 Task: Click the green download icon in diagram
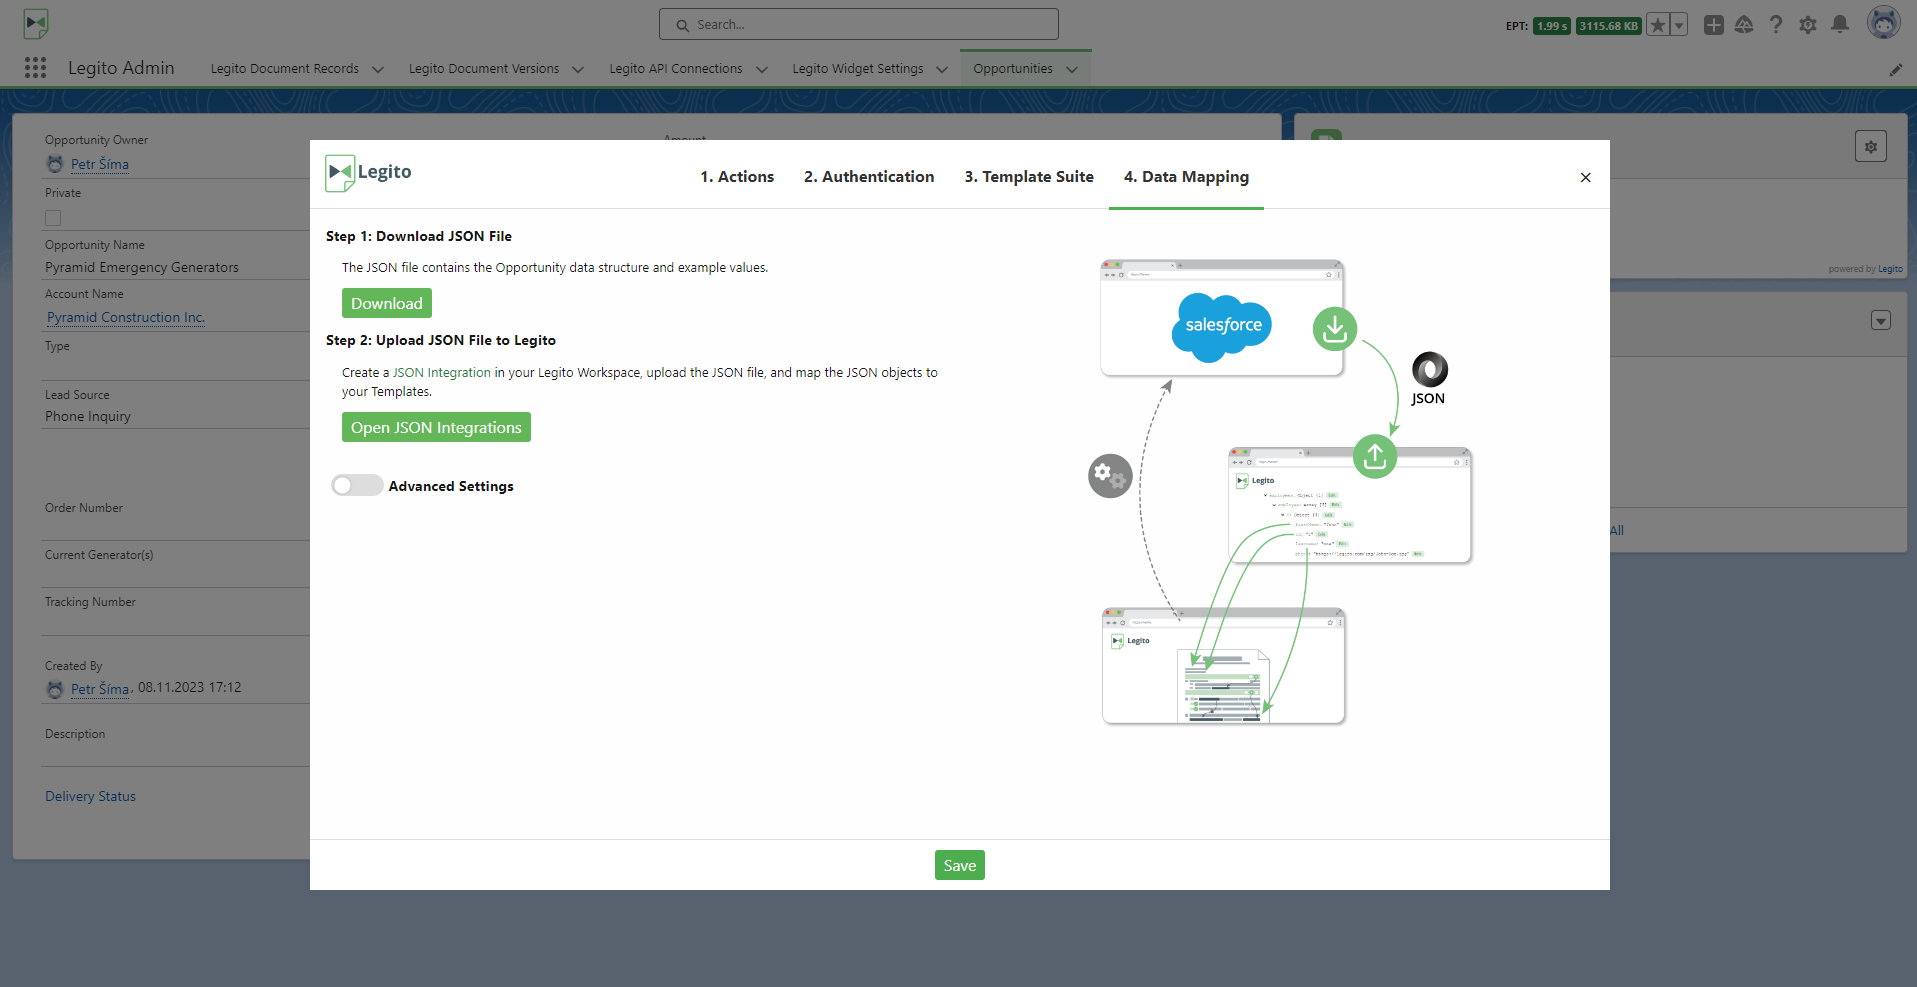coord(1335,329)
